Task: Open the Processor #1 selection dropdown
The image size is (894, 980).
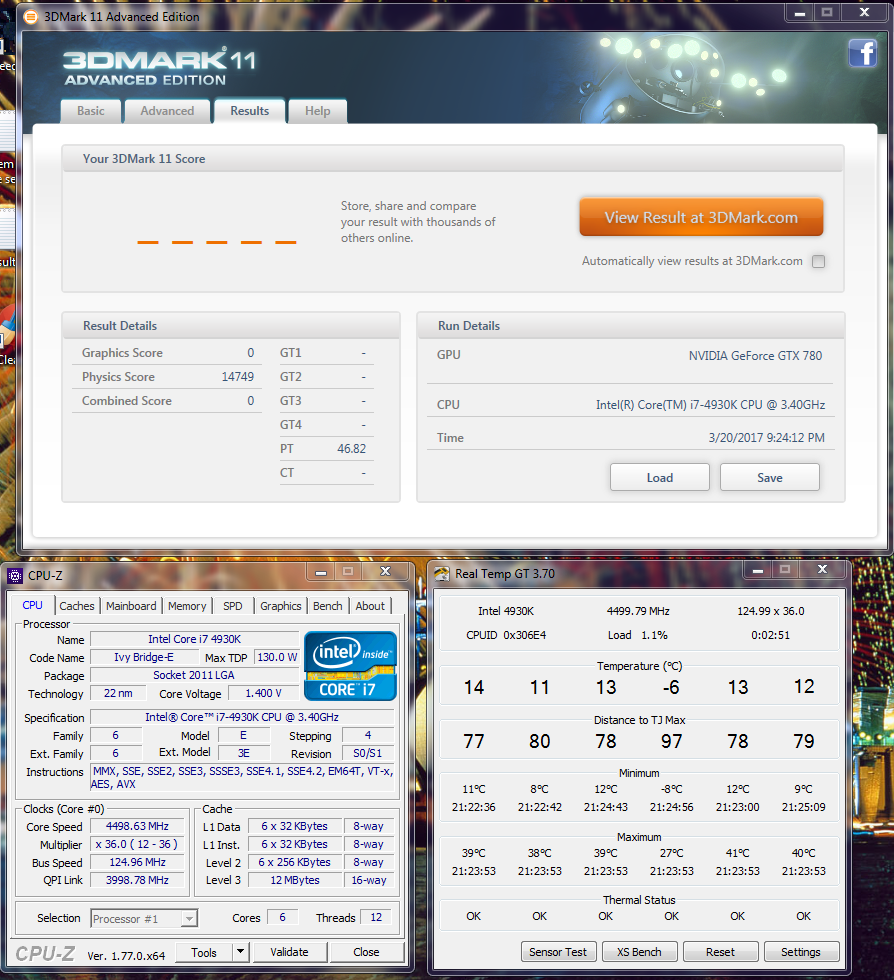Action: 144,919
